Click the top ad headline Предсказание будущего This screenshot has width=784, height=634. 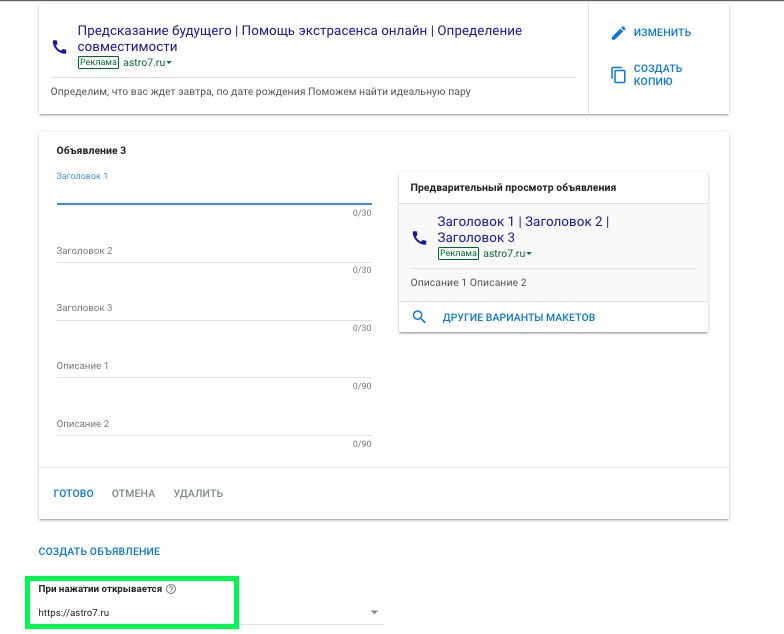coord(300,38)
